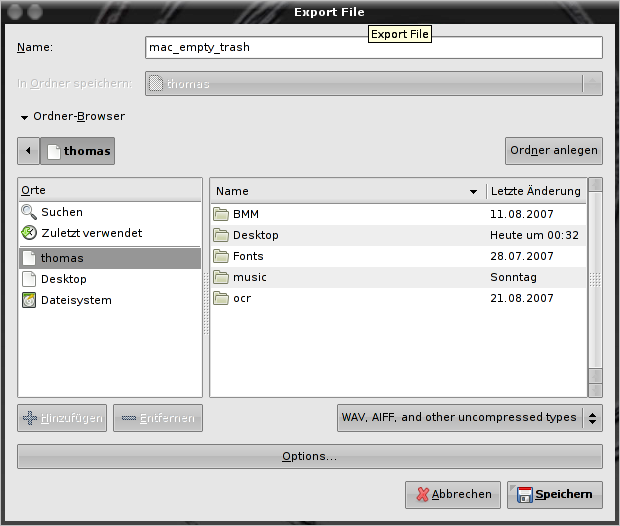The width and height of the screenshot is (620, 526).
Task: Click the Speichern button
Action: [x=555, y=495]
